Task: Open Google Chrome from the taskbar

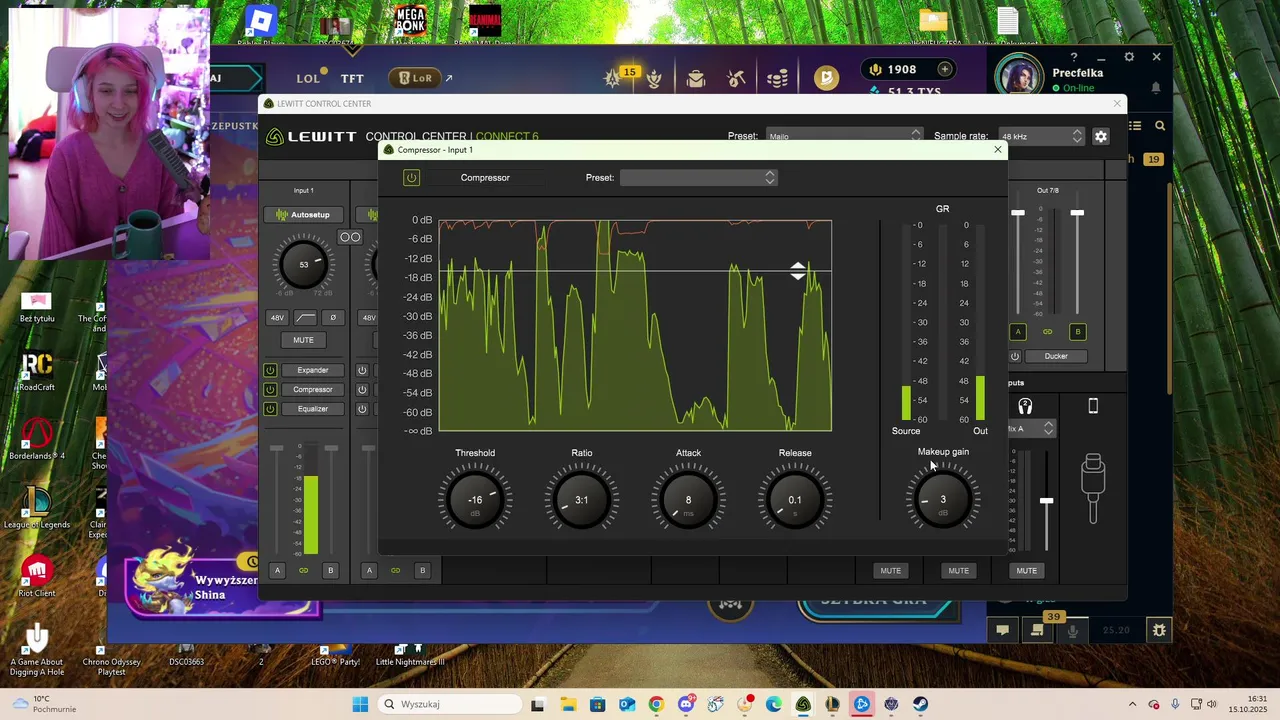Action: point(656,704)
